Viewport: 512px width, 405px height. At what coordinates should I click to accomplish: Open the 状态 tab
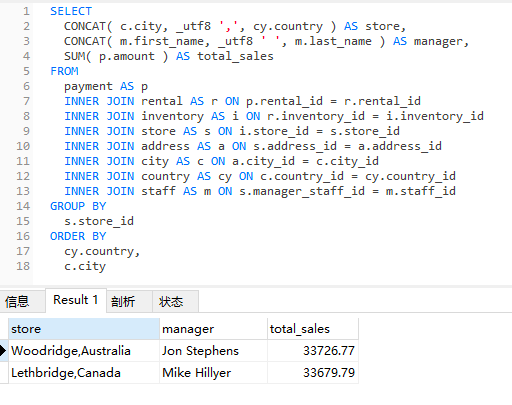click(x=175, y=302)
